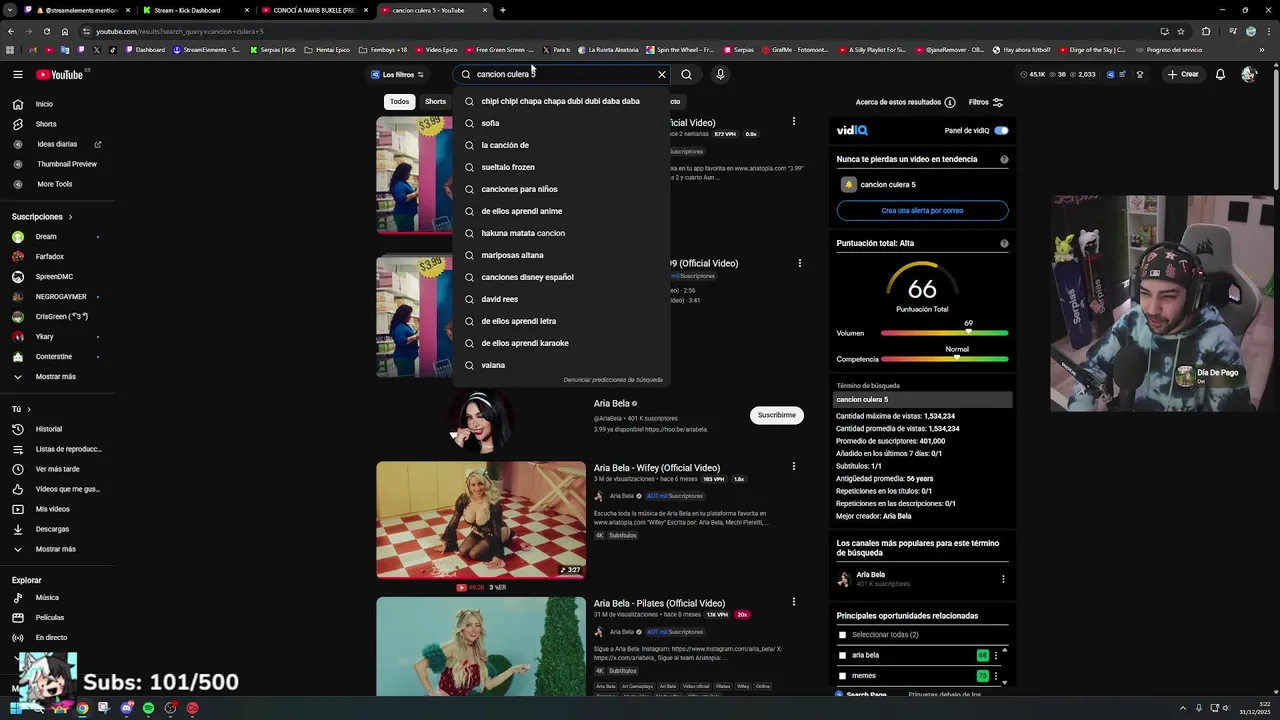Open the NEGROGAYMER channel subscription
This screenshot has height=720, width=1280.
click(x=56, y=297)
